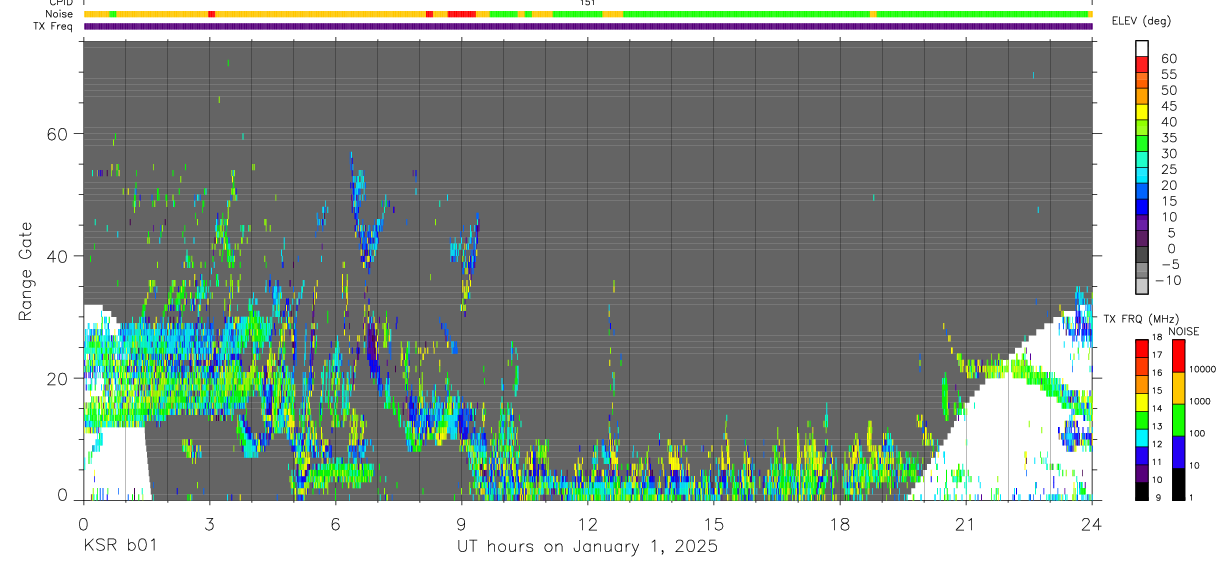This screenshot has width=1228, height=567.
Task: Select the 12 hour tick label on the x-axis
Action: click(x=588, y=523)
